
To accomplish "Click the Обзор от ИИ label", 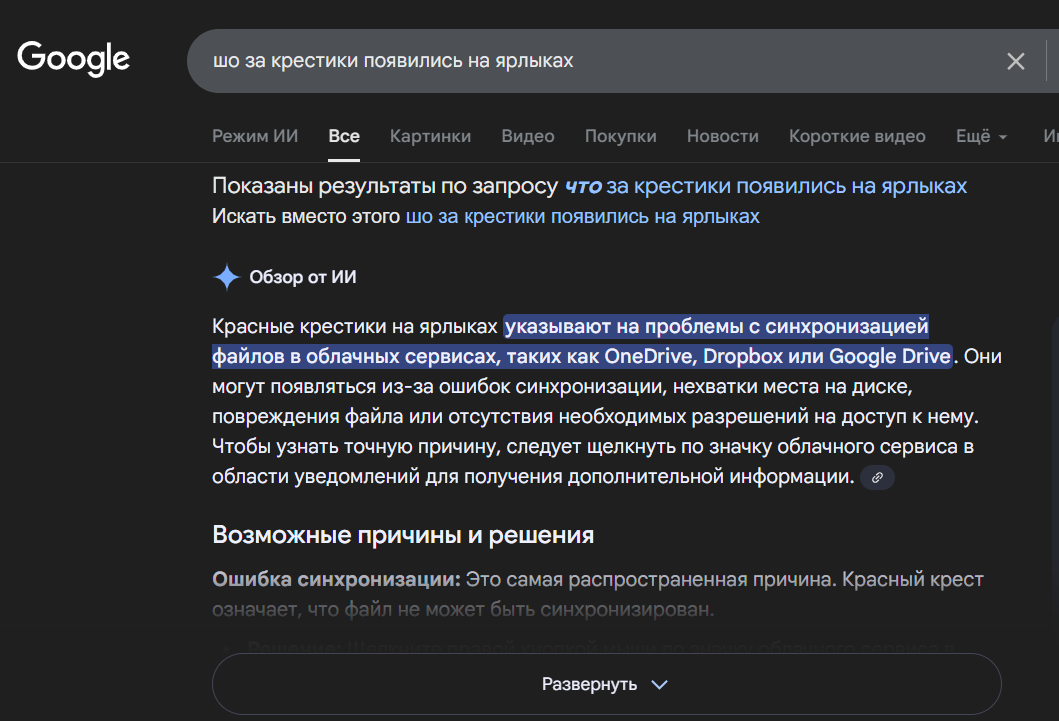I will pyautogui.click(x=302, y=277).
